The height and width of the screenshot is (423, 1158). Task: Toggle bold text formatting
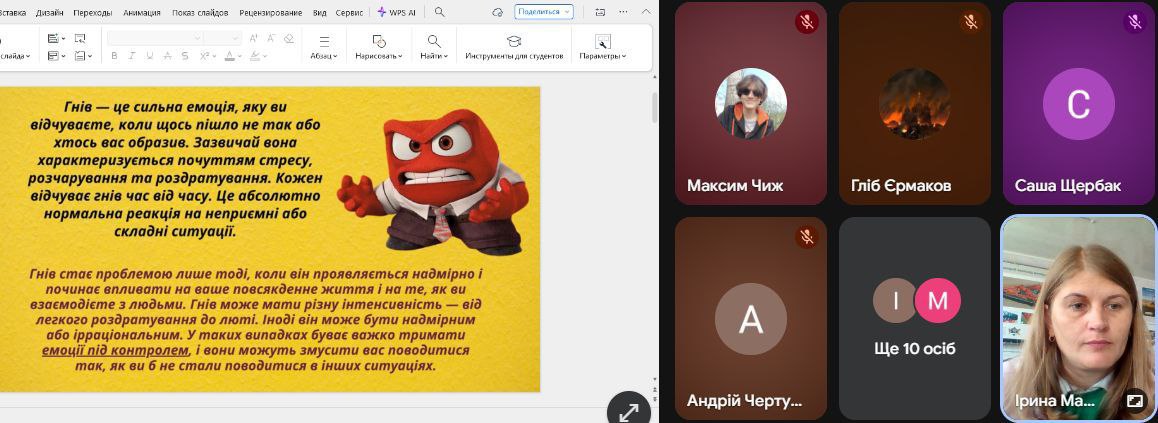114,56
